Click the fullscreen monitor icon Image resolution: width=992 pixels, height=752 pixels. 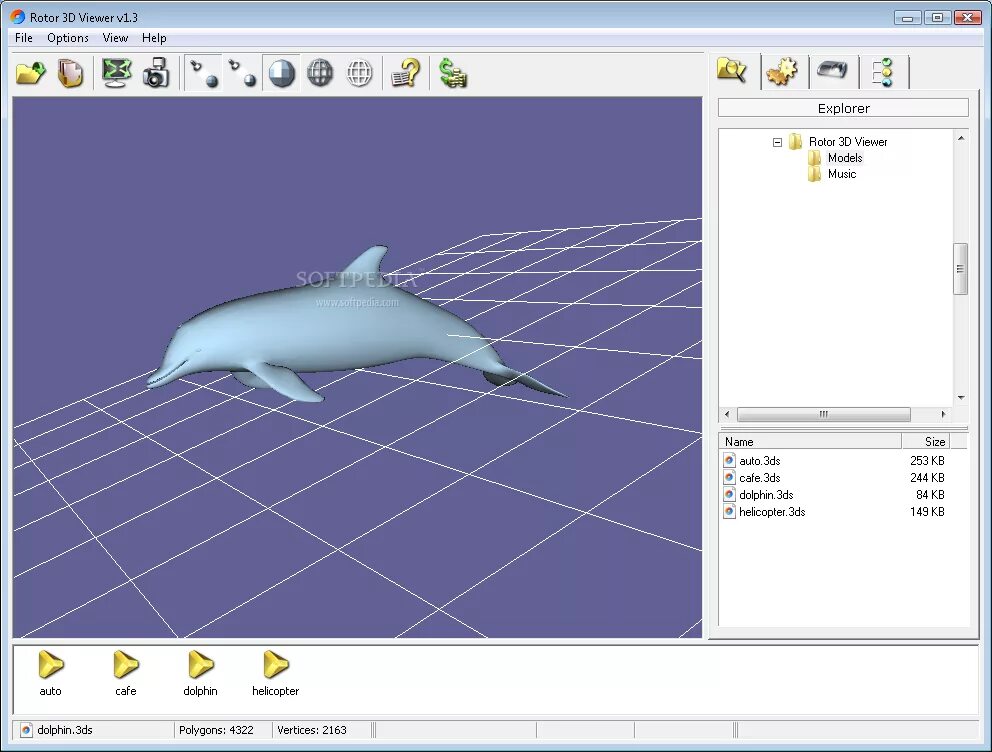pos(117,73)
